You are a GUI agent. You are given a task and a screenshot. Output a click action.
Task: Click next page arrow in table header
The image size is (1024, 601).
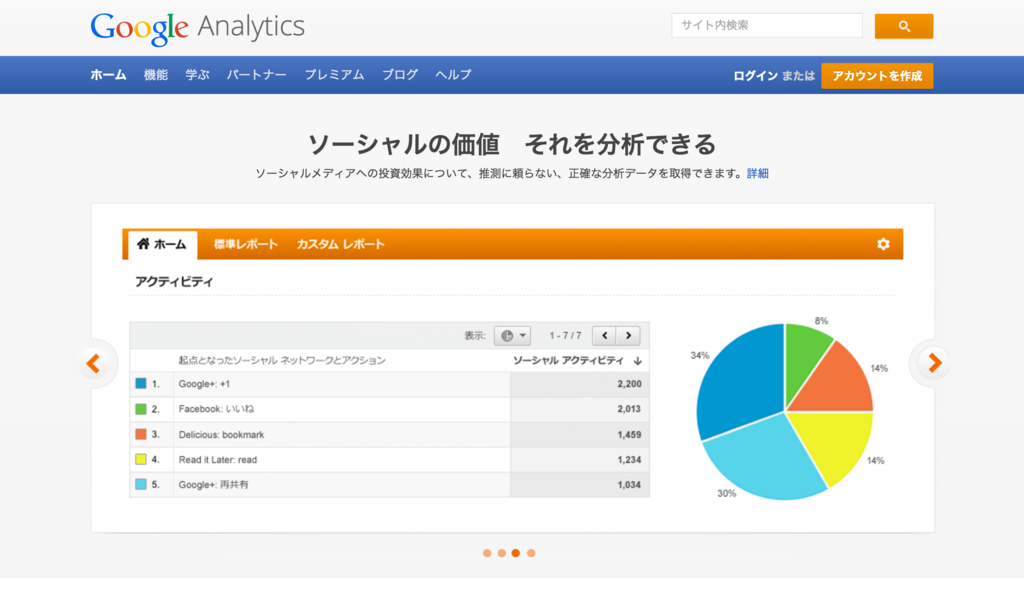pos(628,336)
